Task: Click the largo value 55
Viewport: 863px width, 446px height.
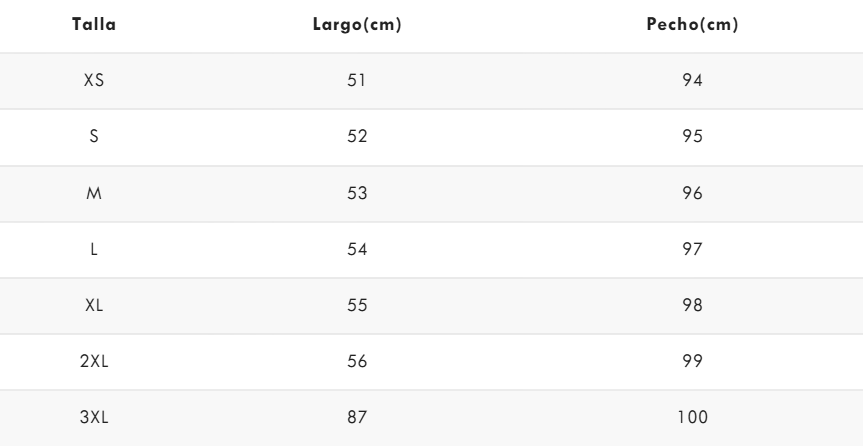Action: click(x=357, y=305)
